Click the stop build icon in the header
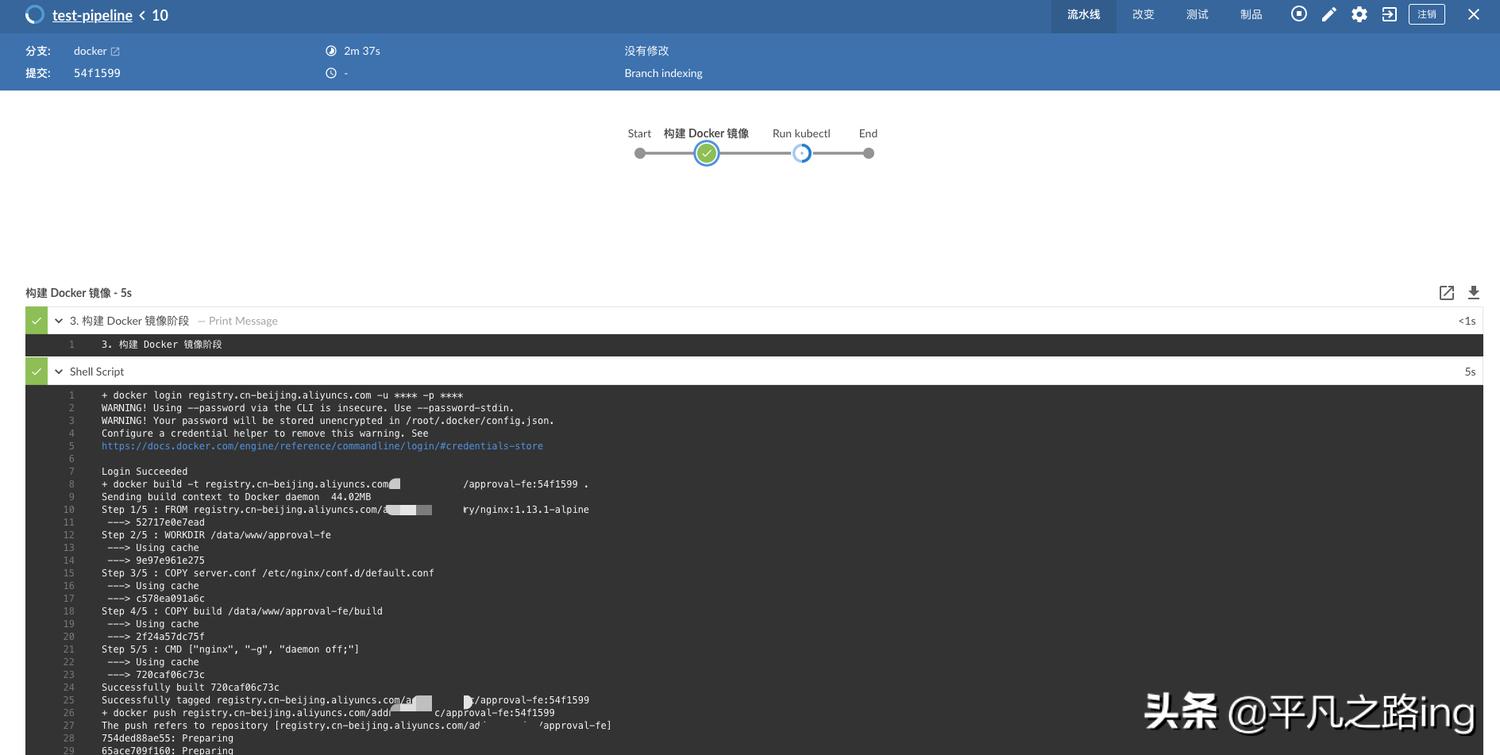The width and height of the screenshot is (1500, 755). (x=1298, y=14)
